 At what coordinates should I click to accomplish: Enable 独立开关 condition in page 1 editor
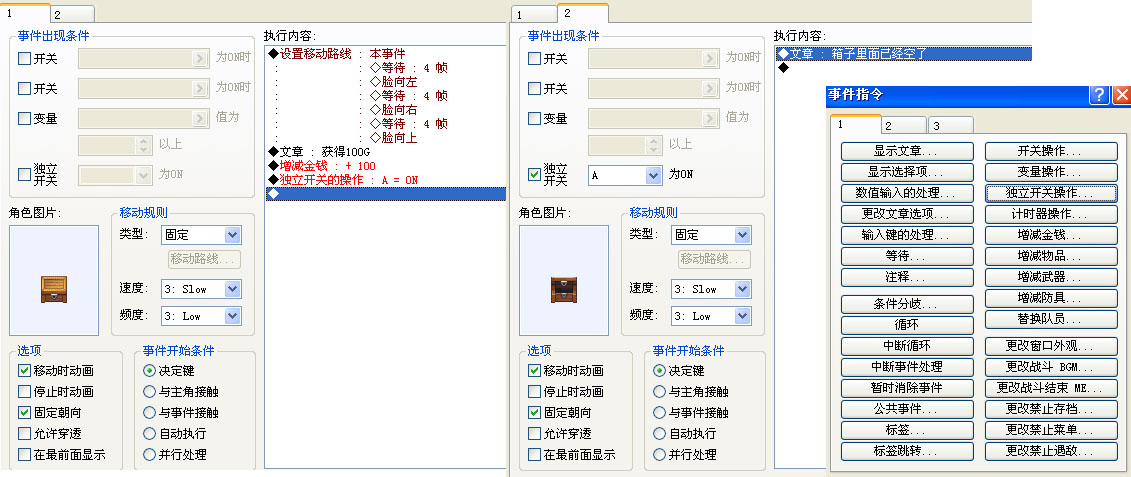[25, 174]
